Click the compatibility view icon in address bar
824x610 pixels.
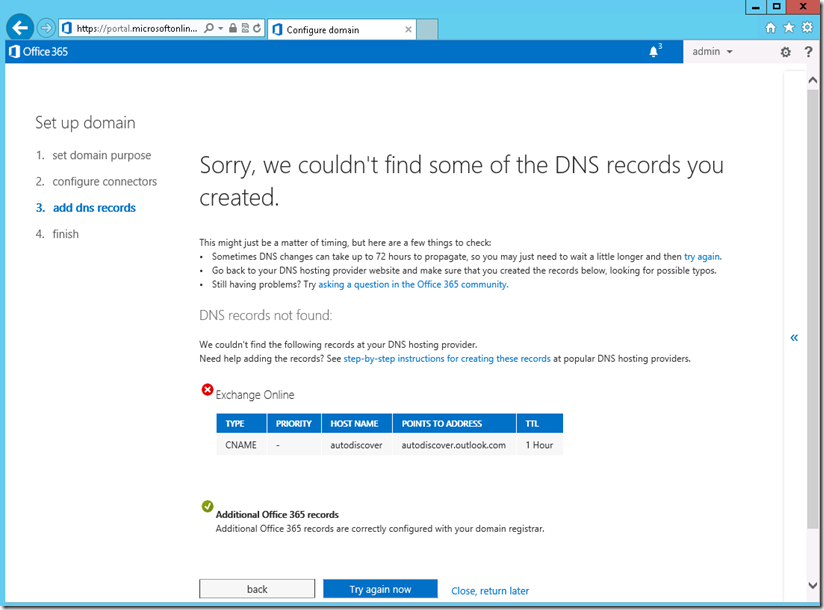coord(245,28)
